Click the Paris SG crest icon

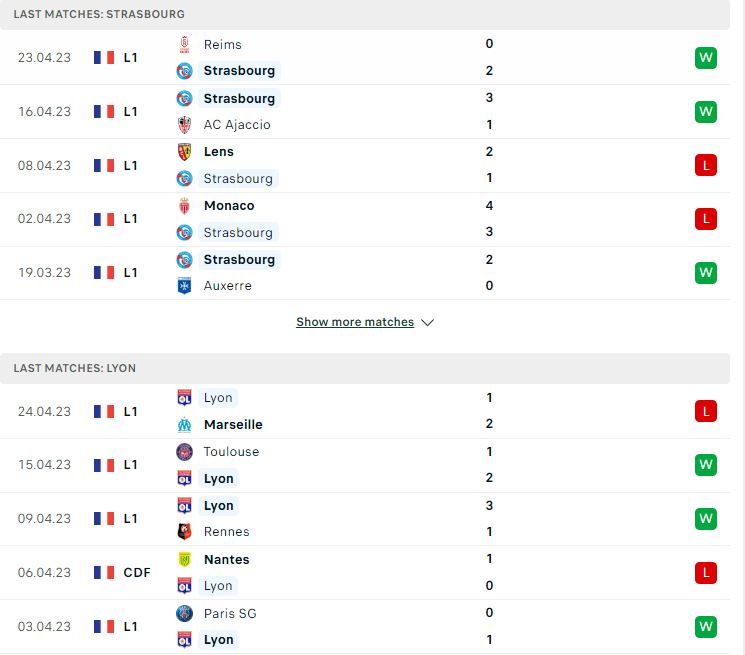tap(184, 613)
